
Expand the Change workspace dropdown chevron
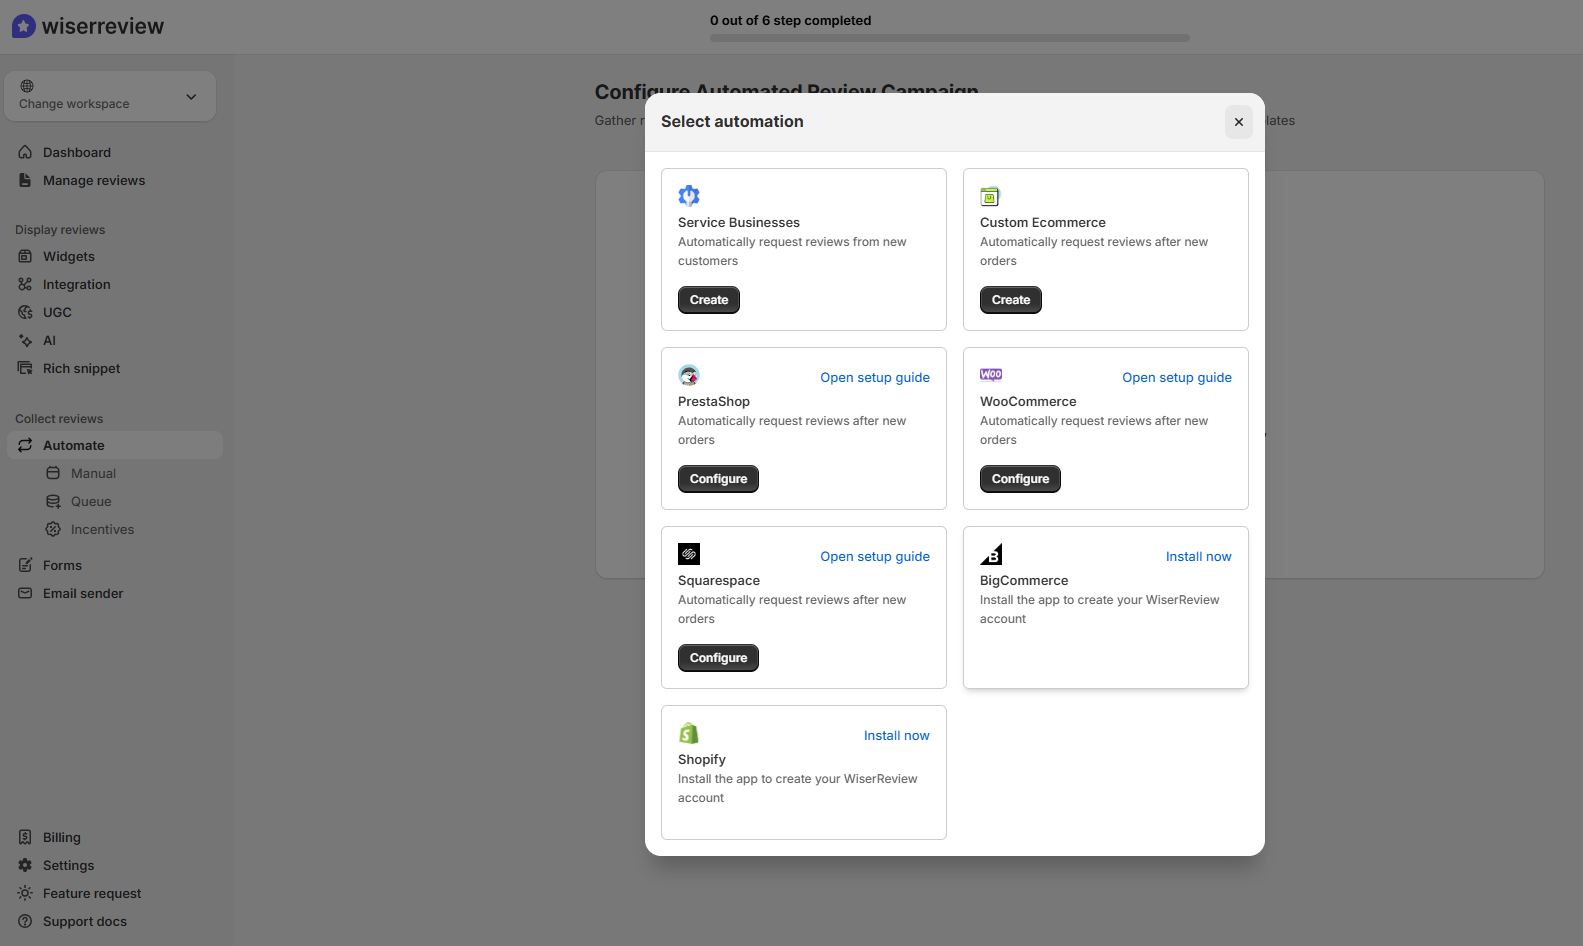[x=191, y=97]
